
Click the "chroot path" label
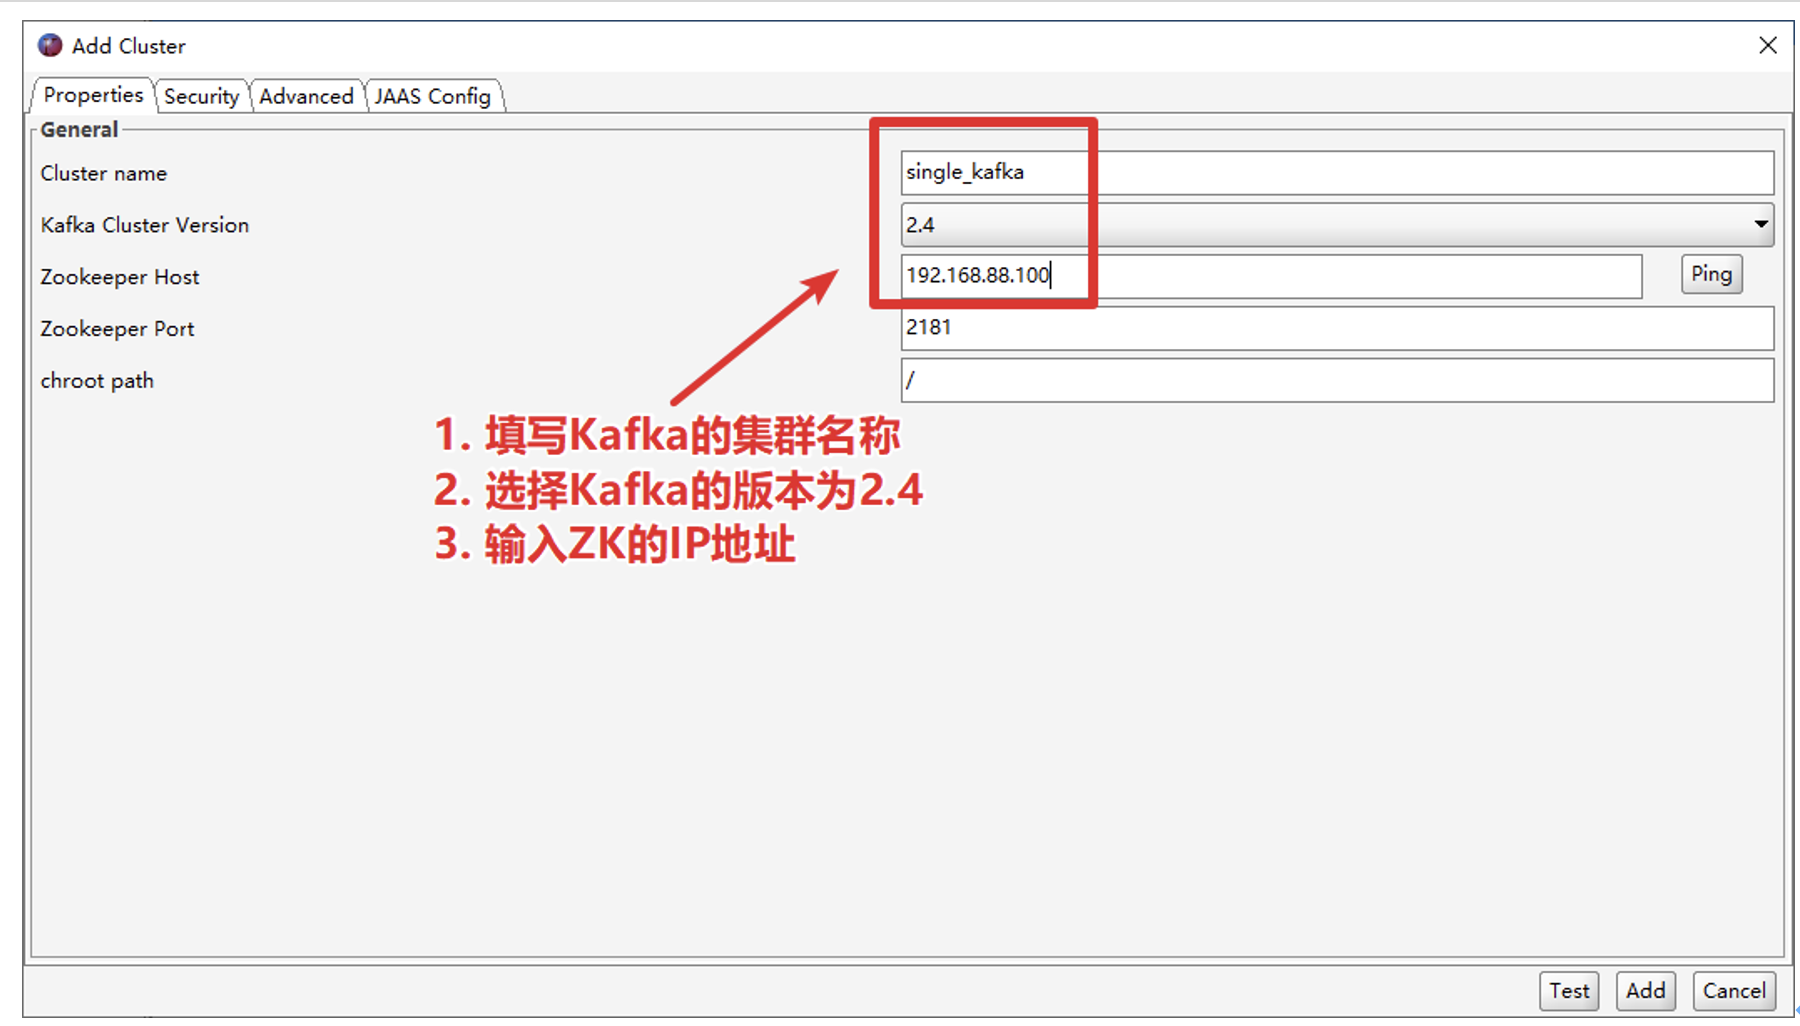(x=97, y=382)
